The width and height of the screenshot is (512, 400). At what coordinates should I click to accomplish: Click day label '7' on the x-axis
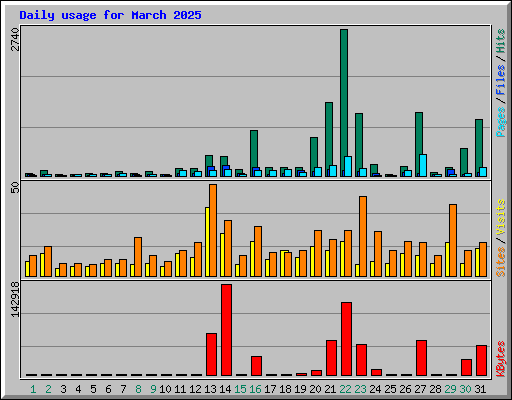(123, 389)
